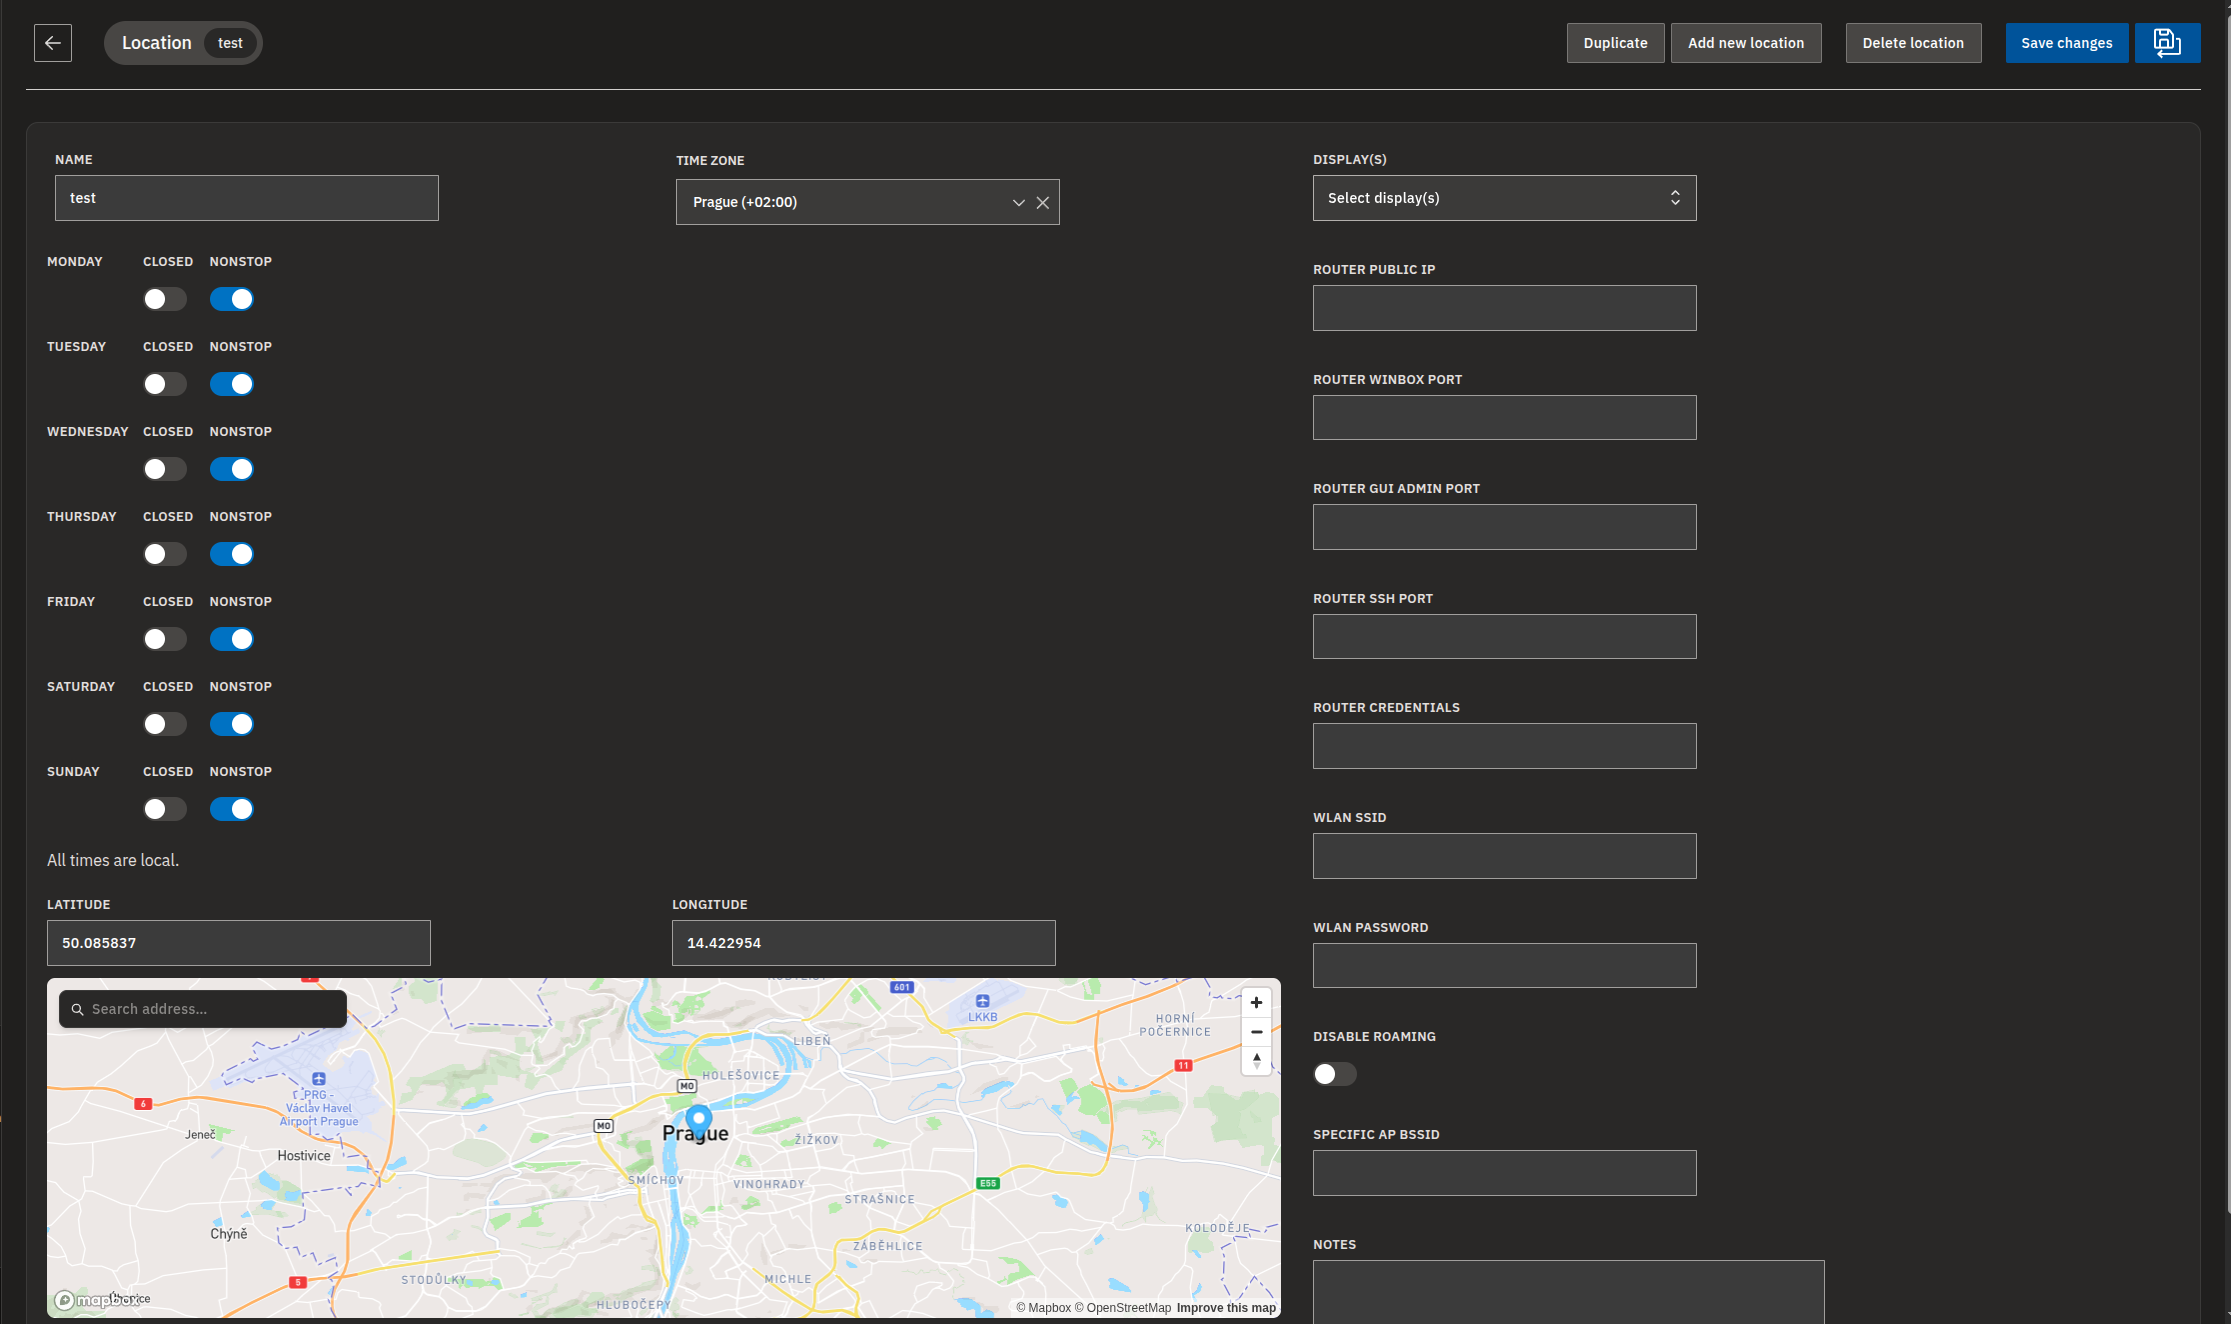Reset map bearing to north
The width and height of the screenshot is (2231, 1324).
[x=1256, y=1061]
